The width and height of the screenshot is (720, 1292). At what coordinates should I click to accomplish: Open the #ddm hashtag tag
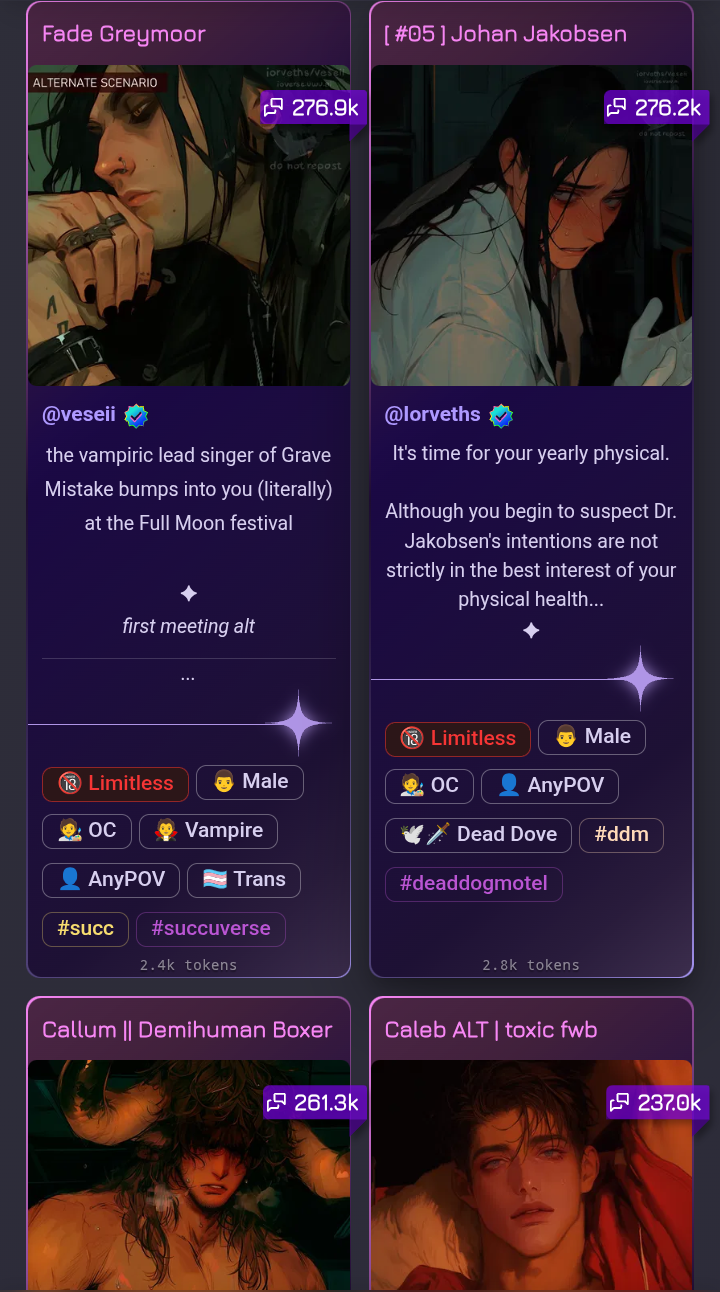622,835
